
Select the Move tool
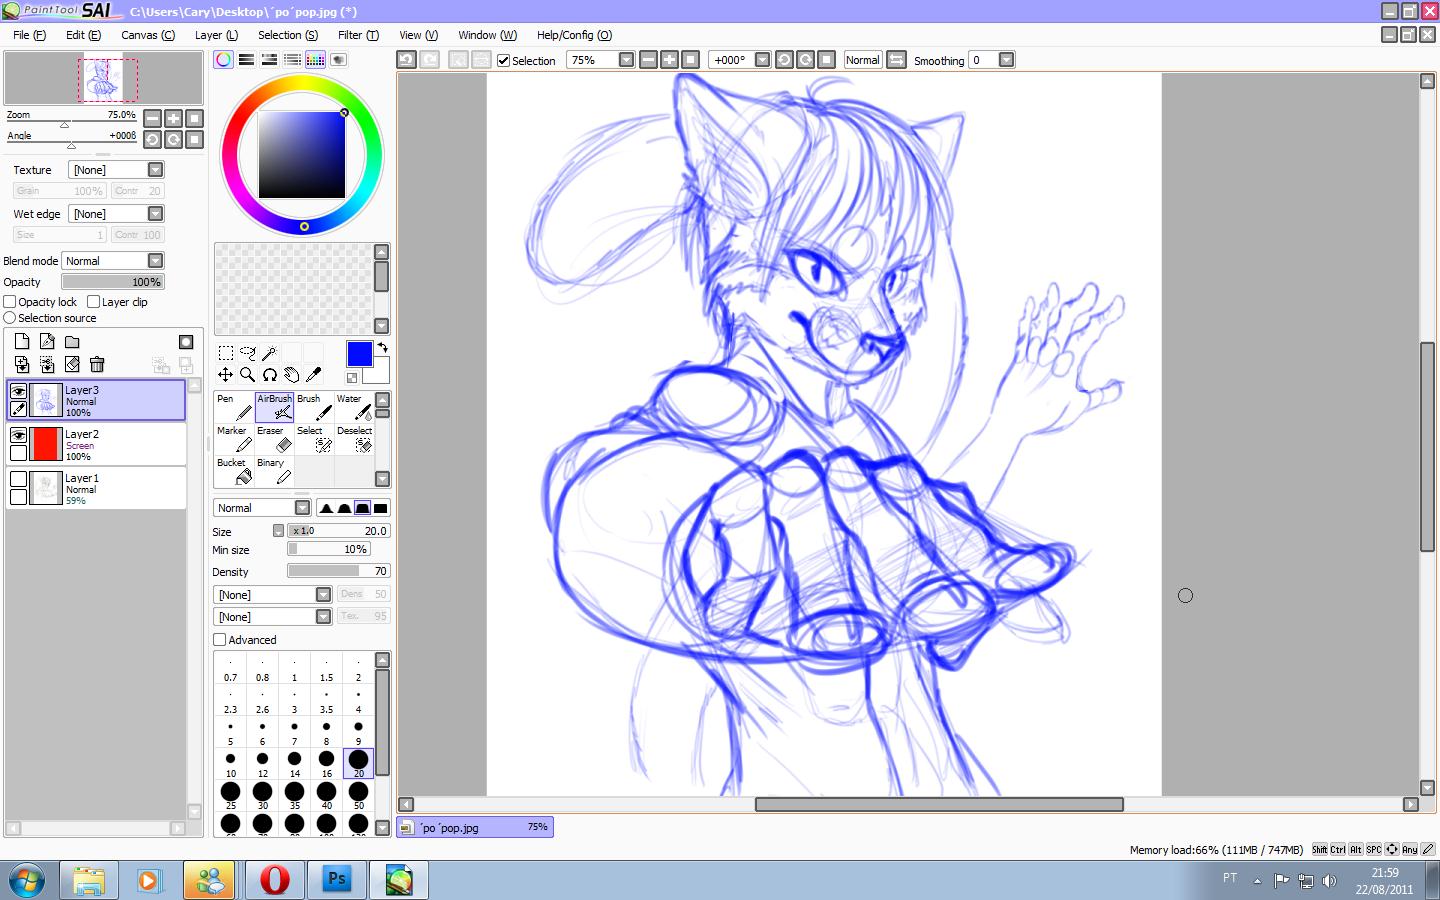click(x=225, y=375)
